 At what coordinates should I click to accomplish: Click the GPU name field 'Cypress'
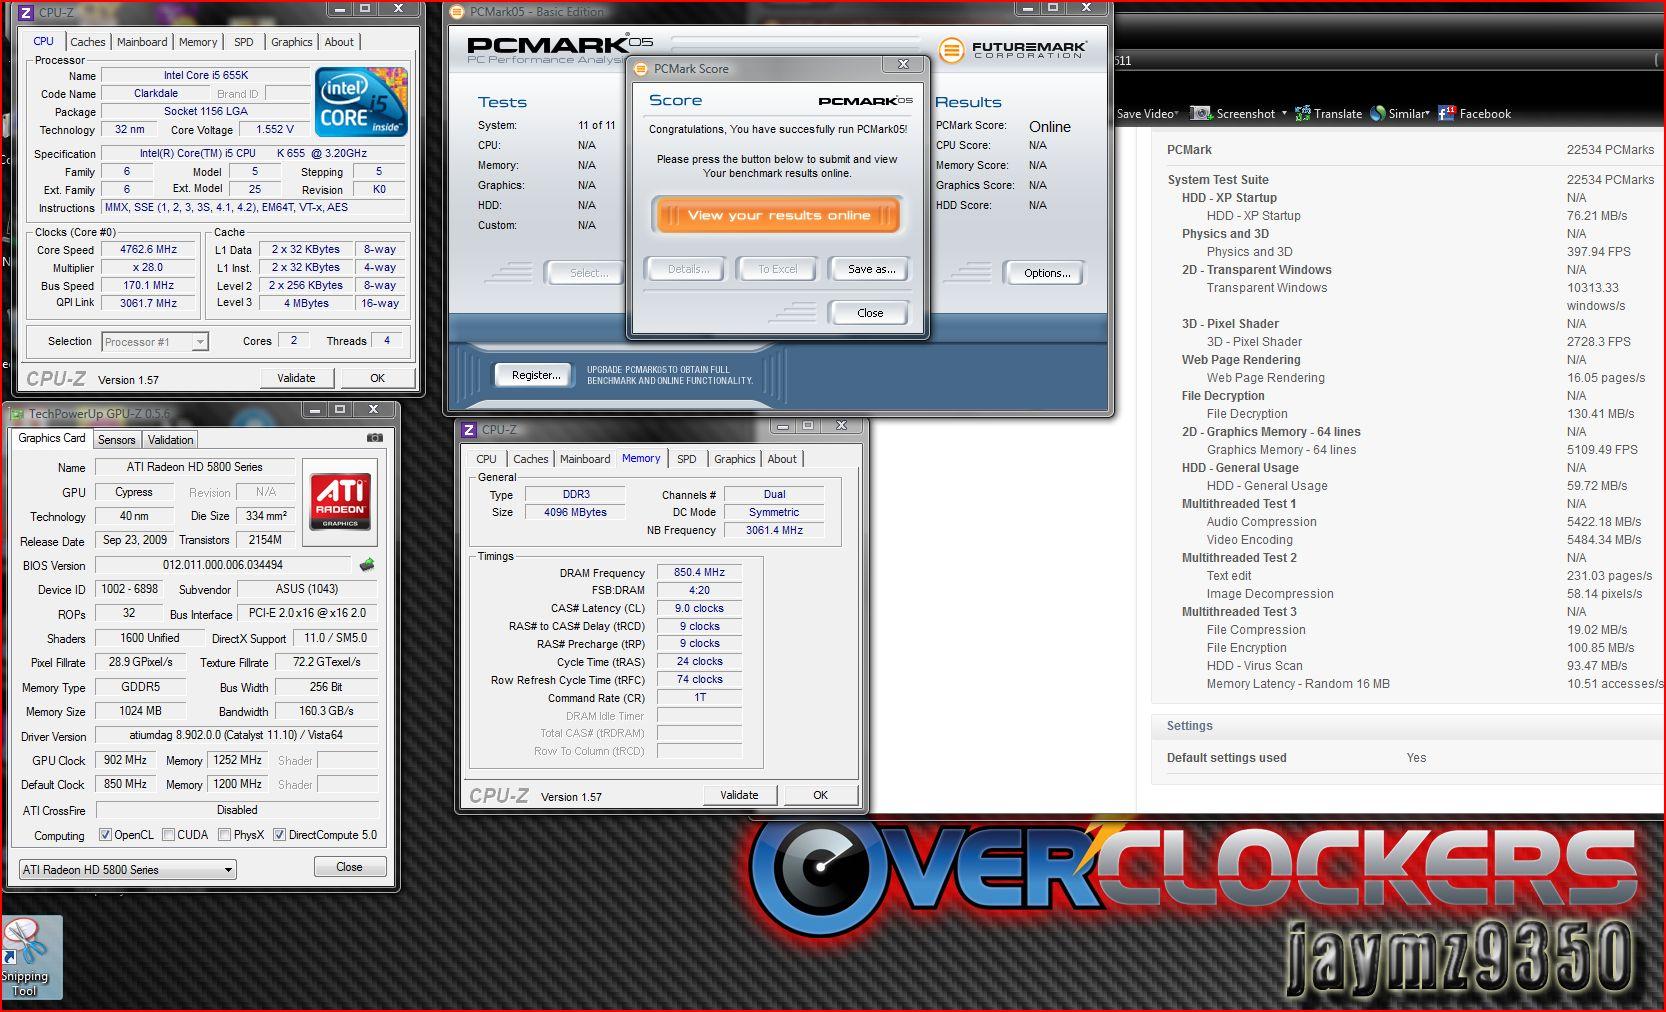[x=134, y=492]
